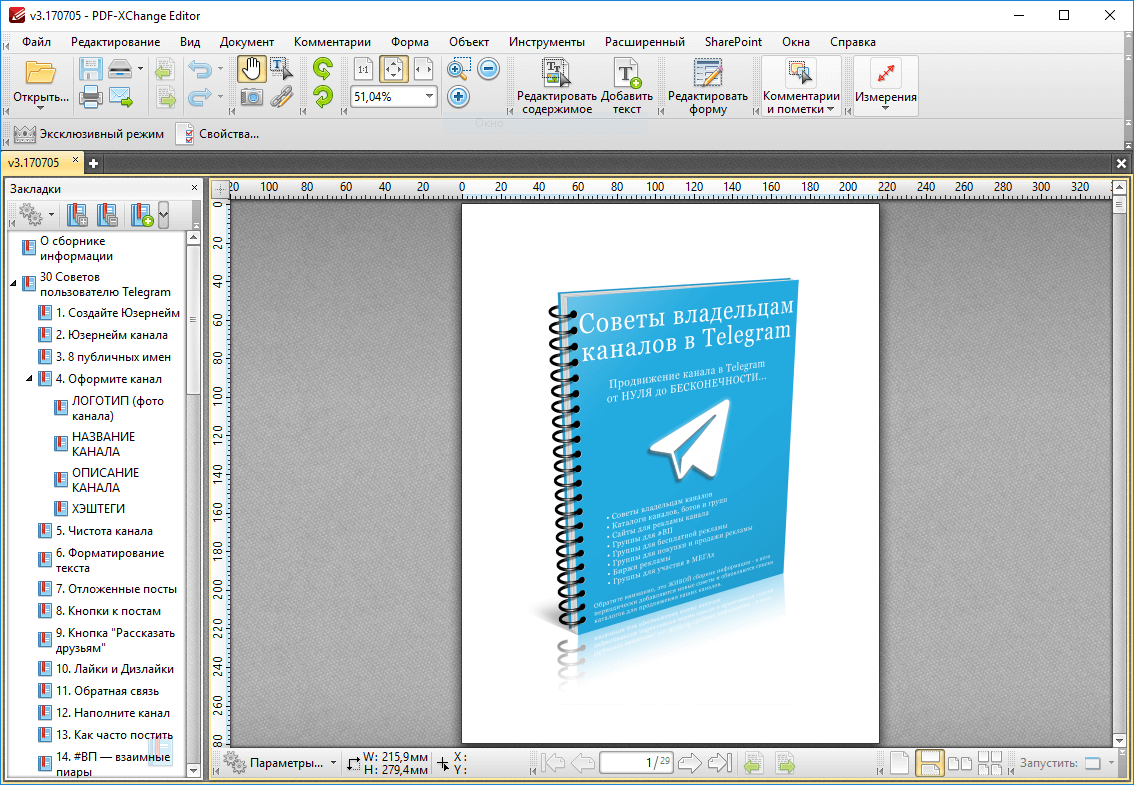Viewport: 1134px width, 785px height.
Task: Select the Hand tool
Action: (252, 69)
